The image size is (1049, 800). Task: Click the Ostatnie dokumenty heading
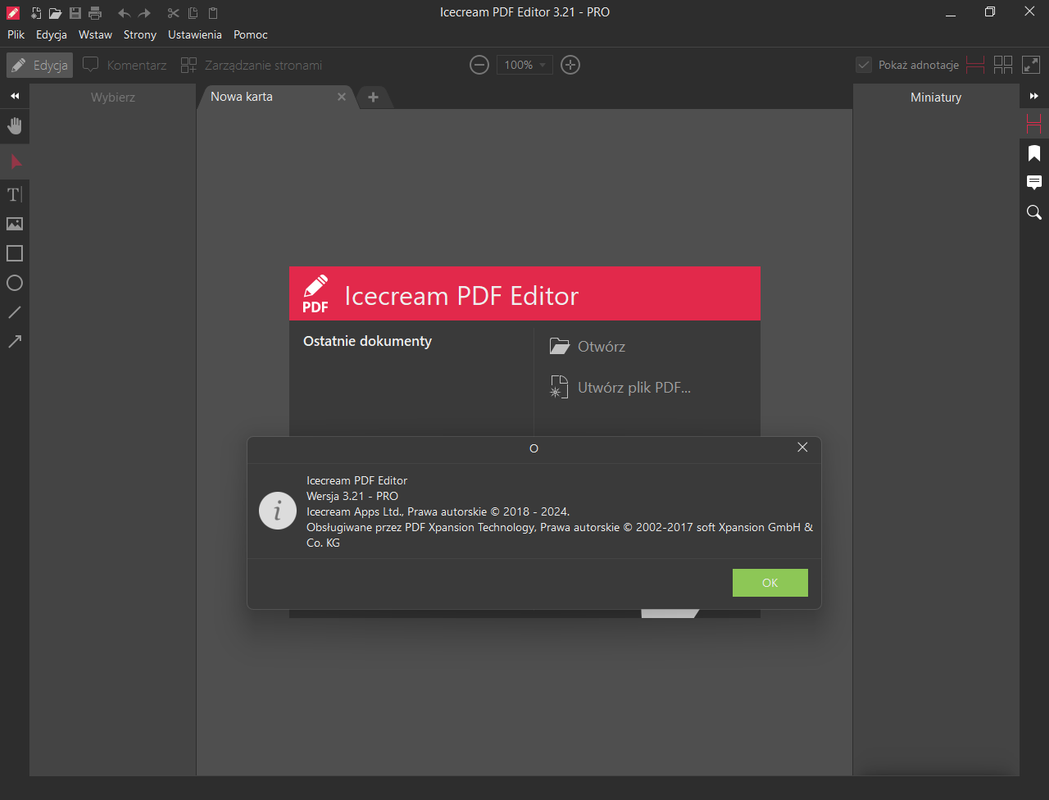pos(367,341)
